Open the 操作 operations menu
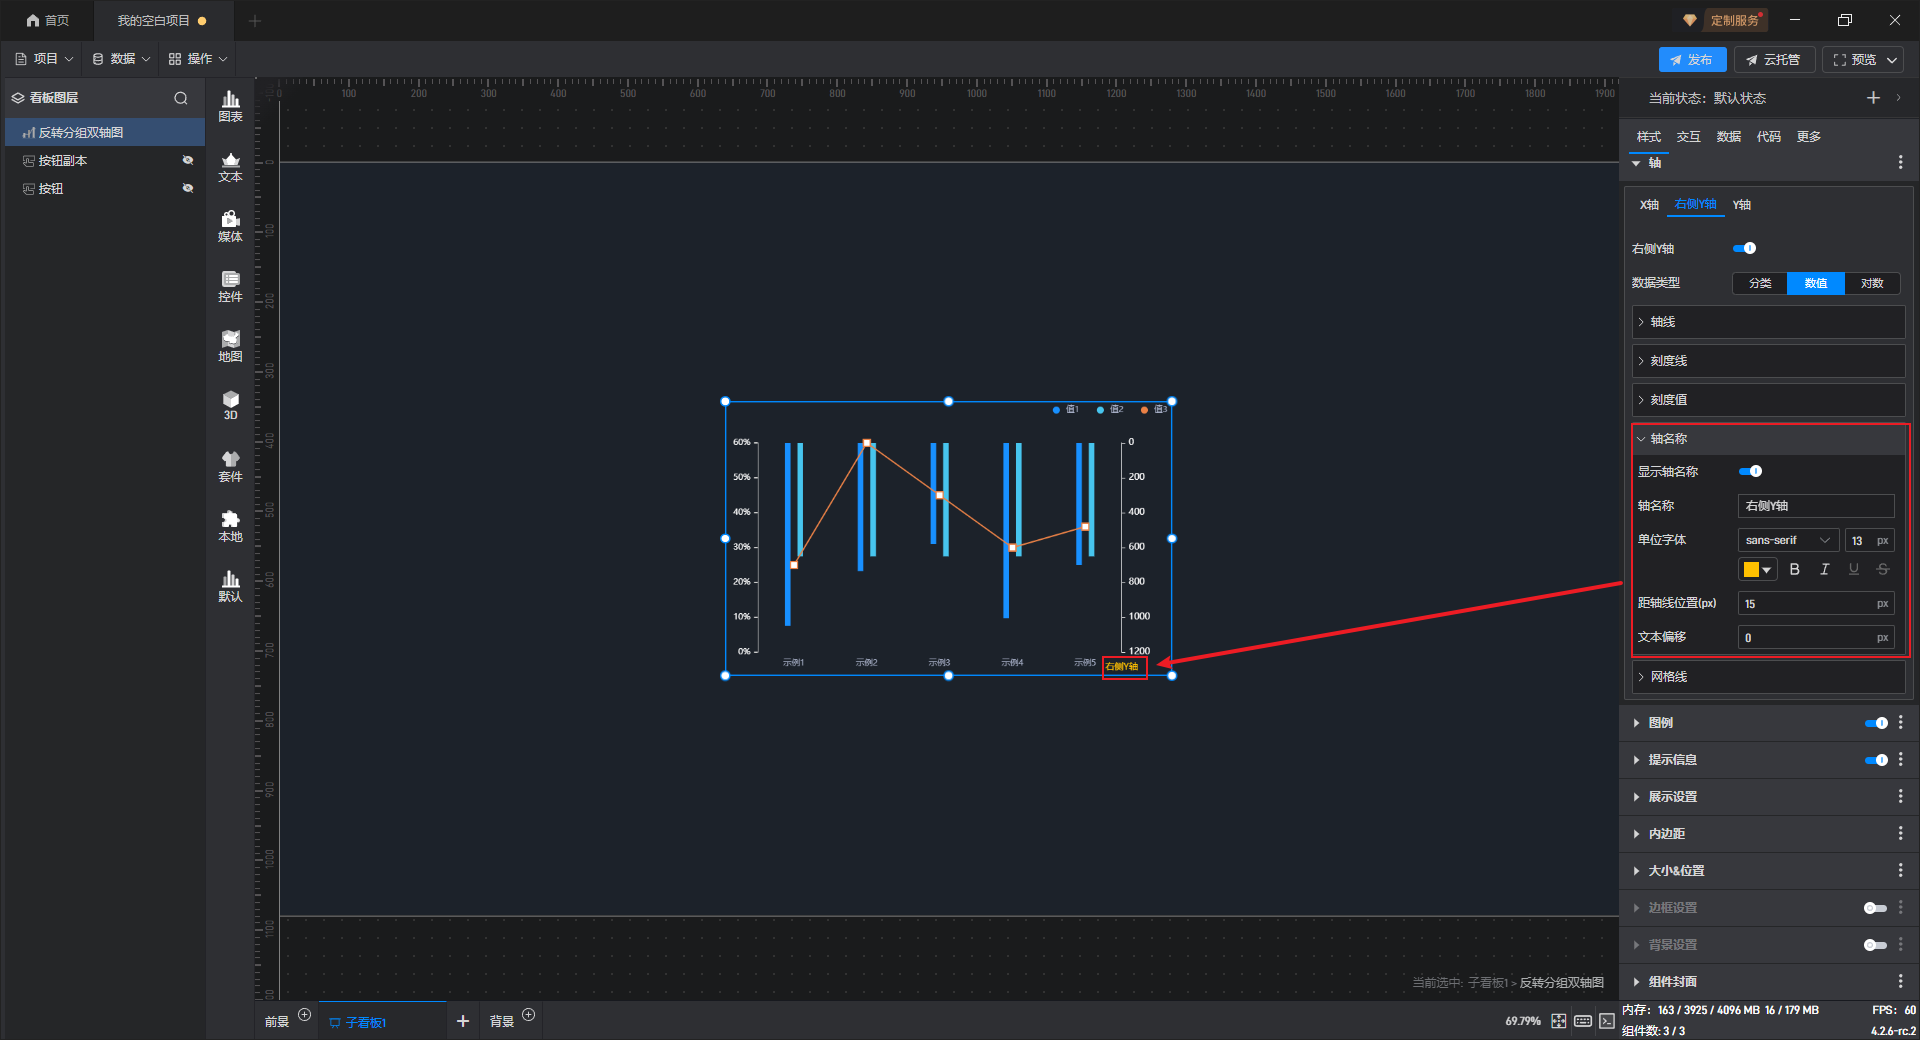This screenshot has width=1920, height=1040. pyautogui.click(x=198, y=59)
